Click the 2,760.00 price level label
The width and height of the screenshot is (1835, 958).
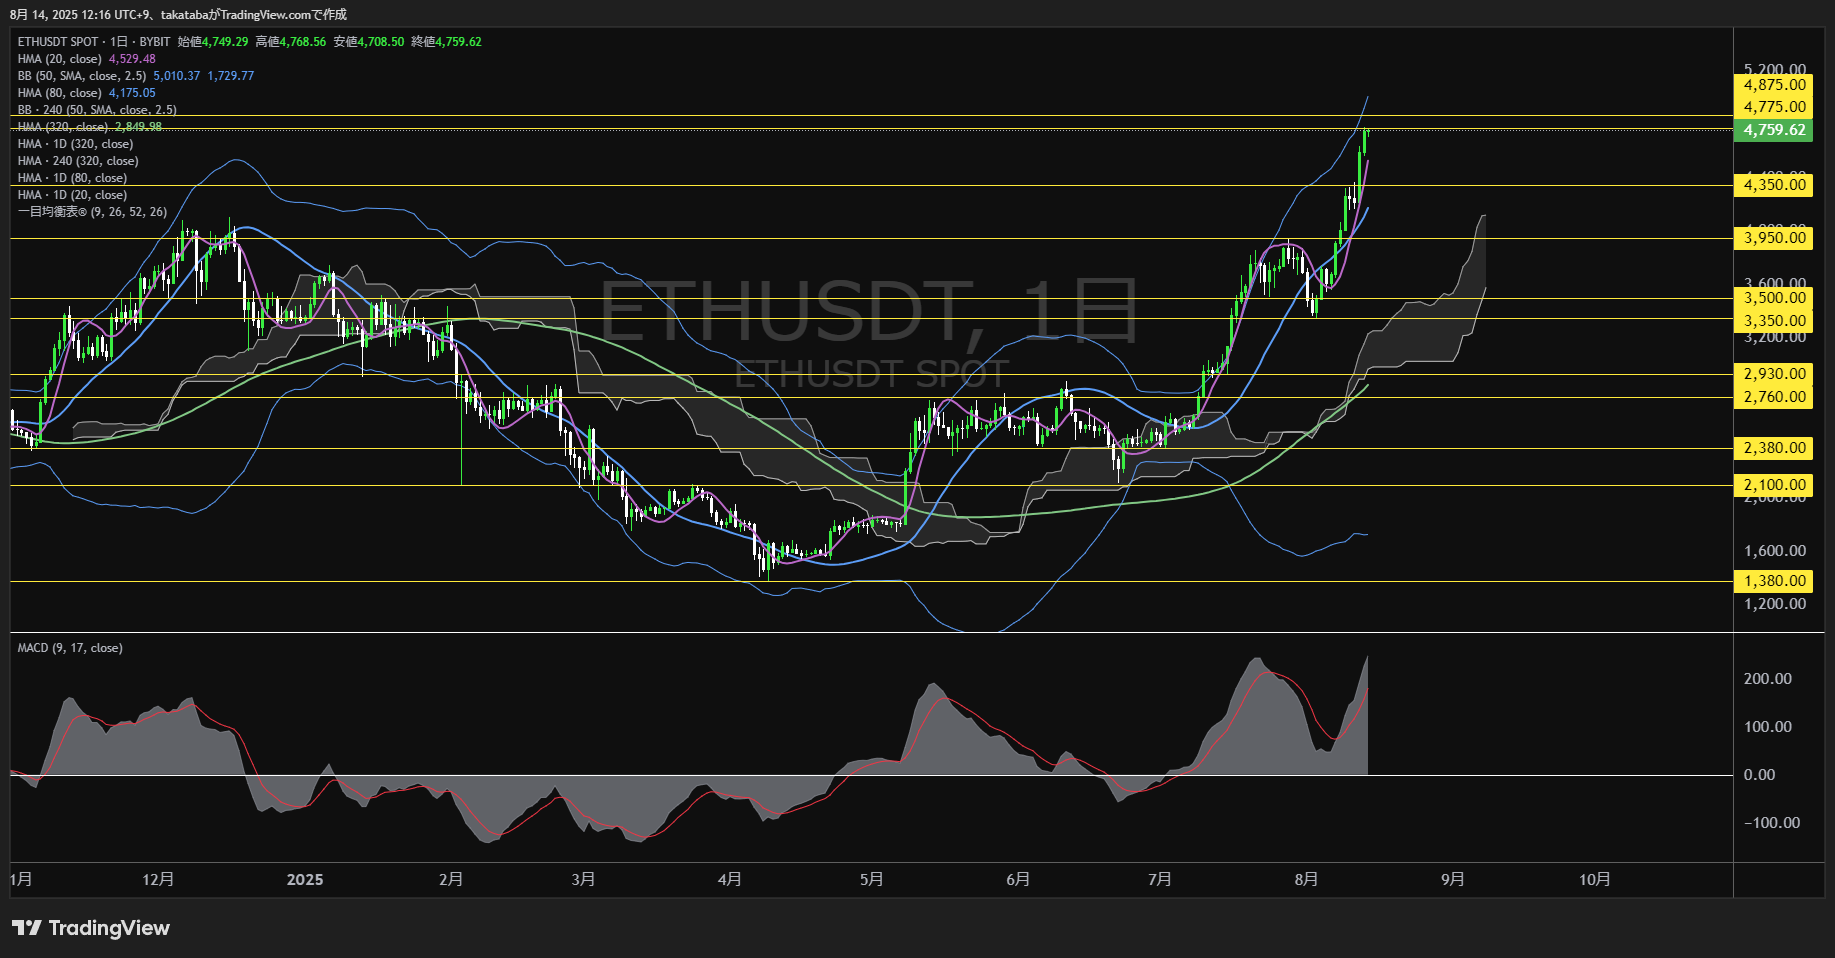tap(1775, 397)
